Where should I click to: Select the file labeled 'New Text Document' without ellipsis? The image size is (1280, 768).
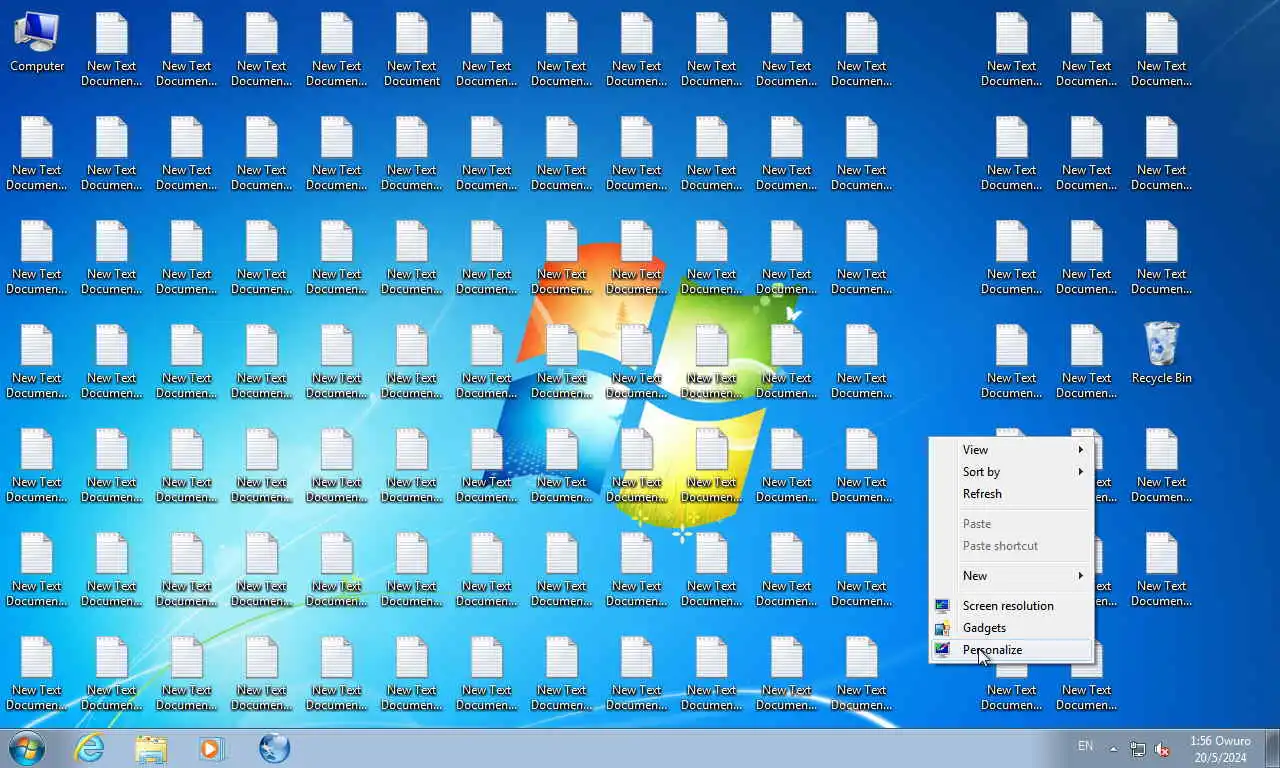coord(412,49)
